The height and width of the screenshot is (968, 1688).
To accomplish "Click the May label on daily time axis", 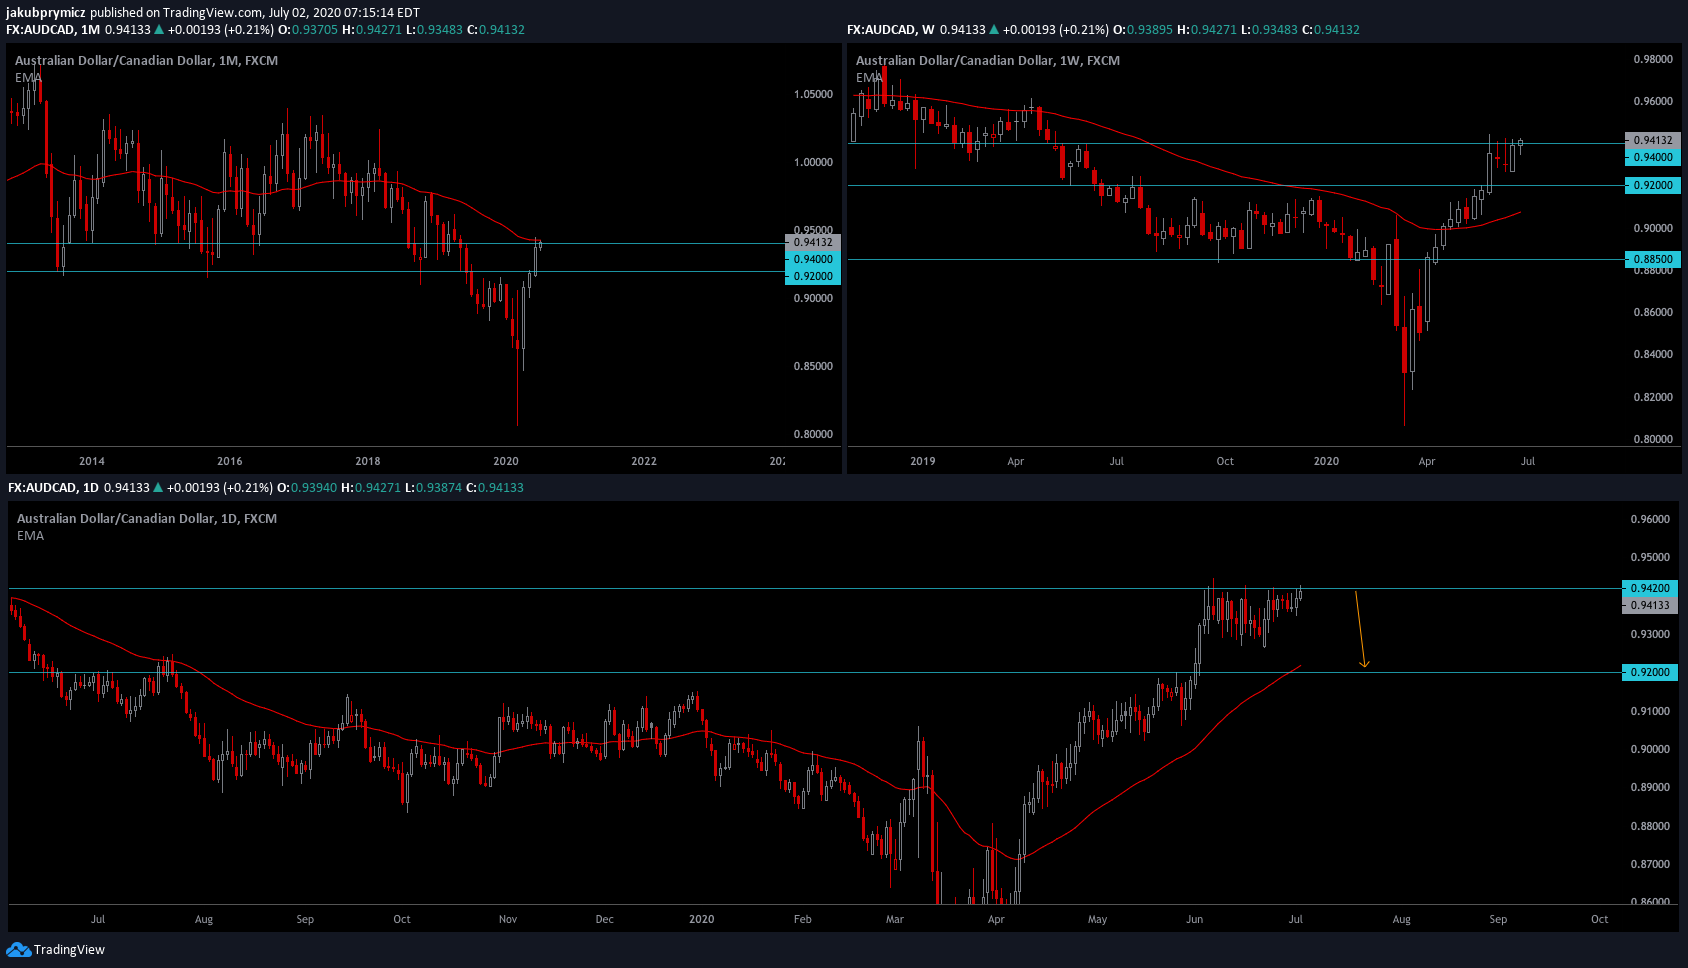I will (1098, 919).
